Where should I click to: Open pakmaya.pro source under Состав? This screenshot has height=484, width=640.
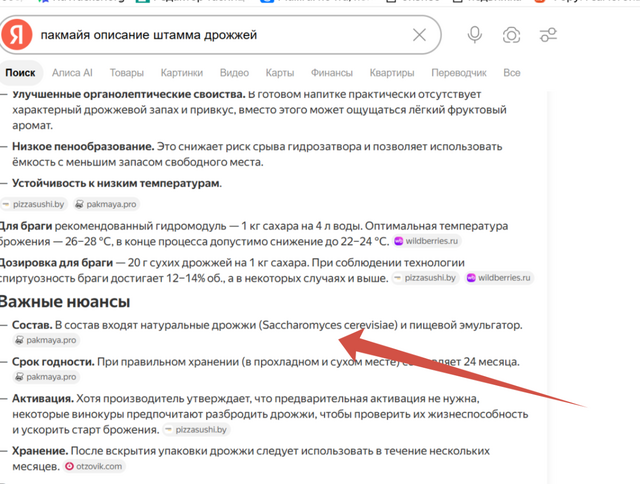(x=46, y=340)
